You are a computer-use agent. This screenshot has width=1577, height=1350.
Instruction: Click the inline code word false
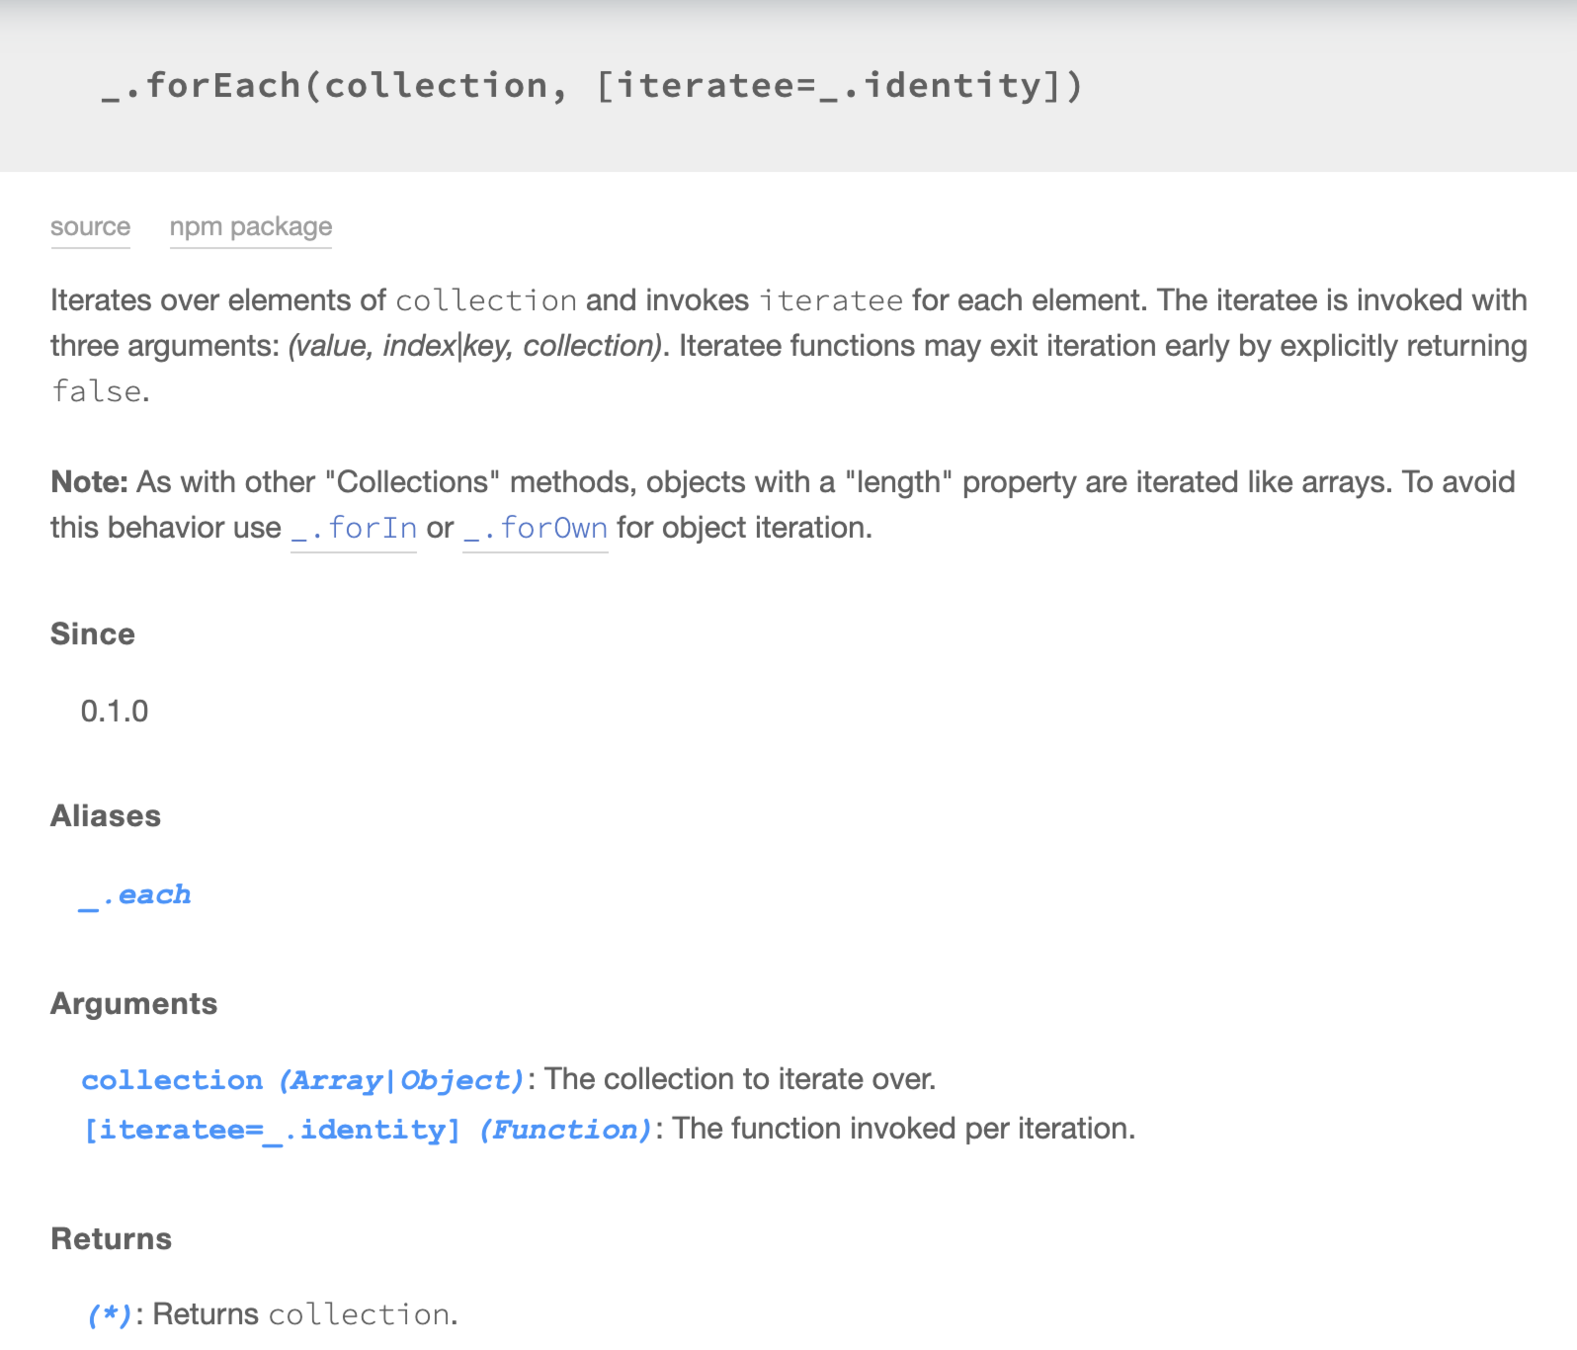click(97, 391)
